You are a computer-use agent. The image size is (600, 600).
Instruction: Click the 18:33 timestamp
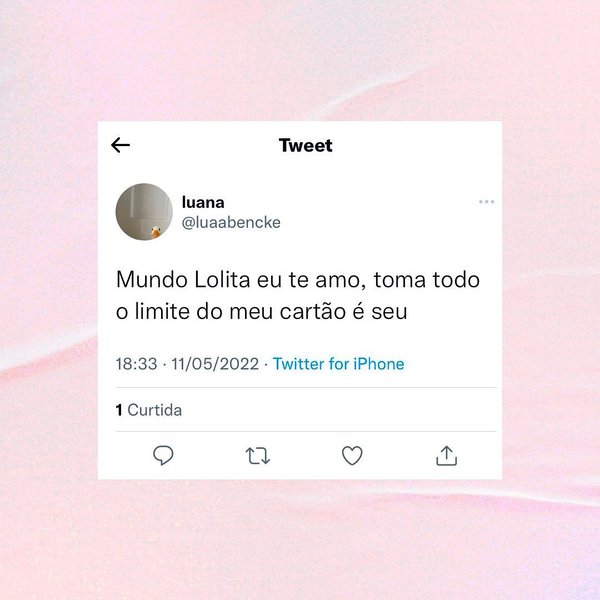pyautogui.click(x=136, y=364)
